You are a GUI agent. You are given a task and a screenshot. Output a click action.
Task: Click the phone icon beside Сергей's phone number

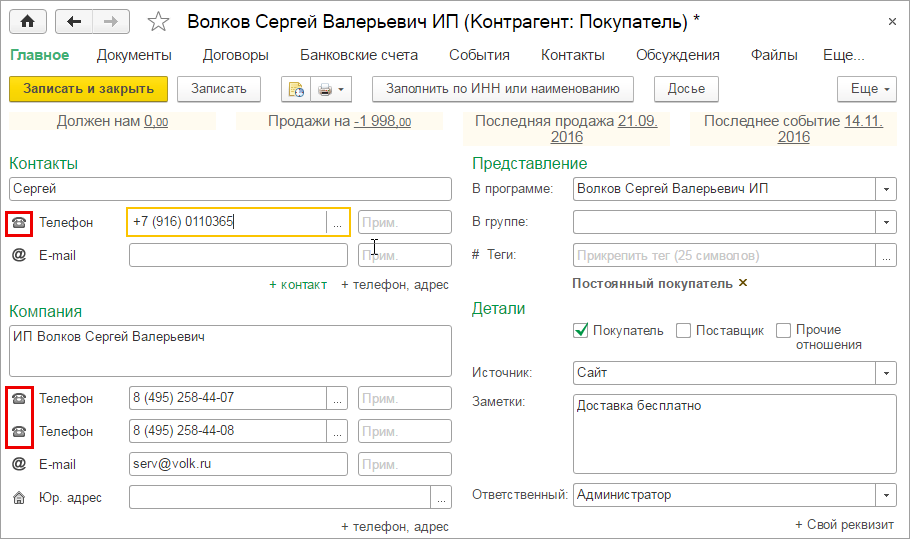click(x=19, y=223)
